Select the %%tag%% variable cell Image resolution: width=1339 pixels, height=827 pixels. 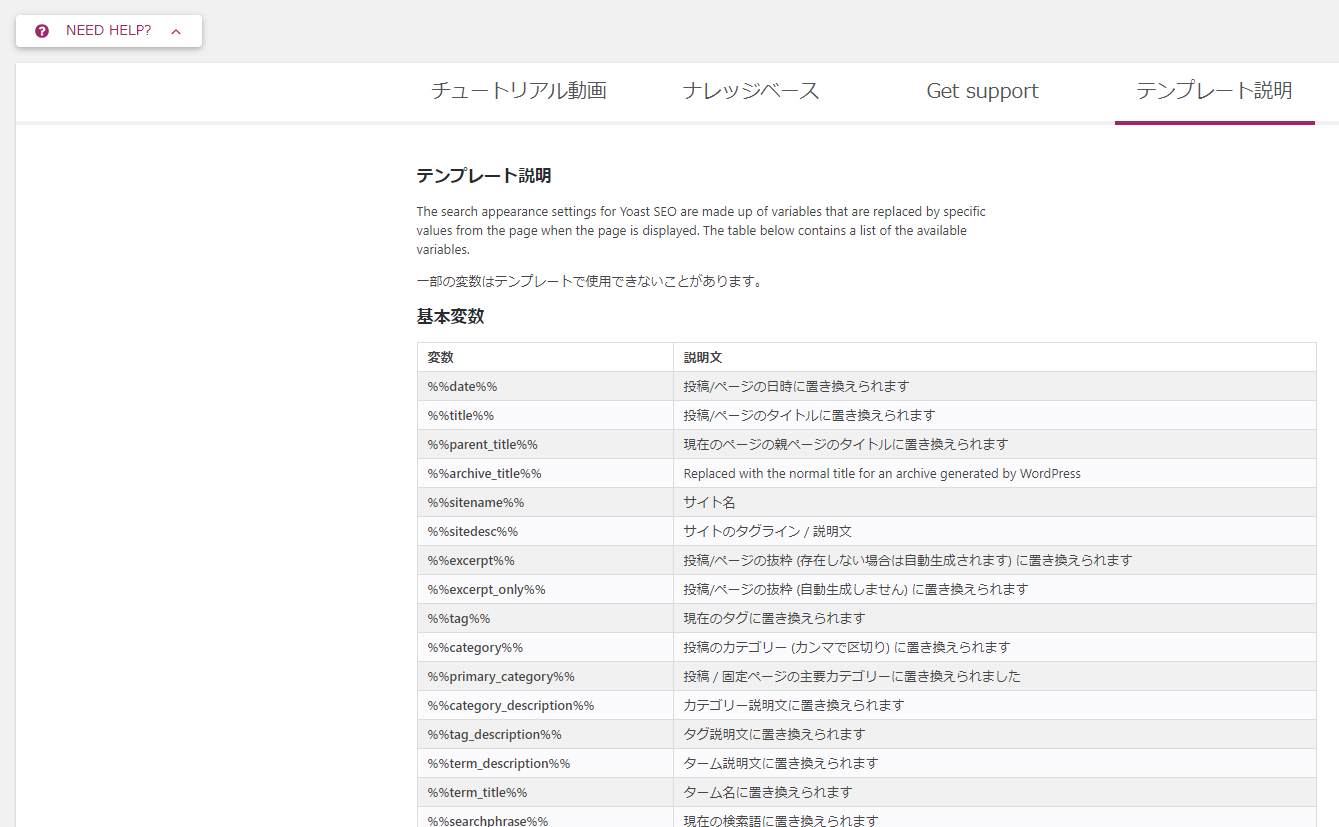[x=545, y=618]
